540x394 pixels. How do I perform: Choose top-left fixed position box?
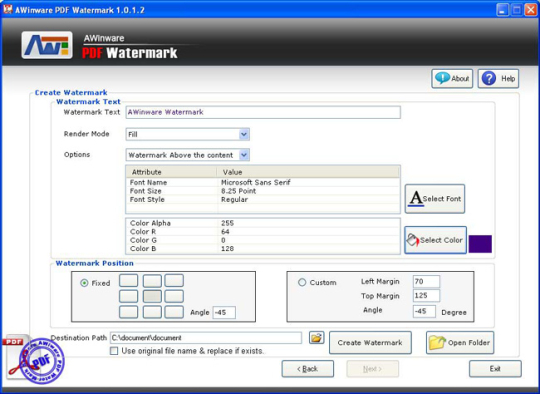[128, 281]
